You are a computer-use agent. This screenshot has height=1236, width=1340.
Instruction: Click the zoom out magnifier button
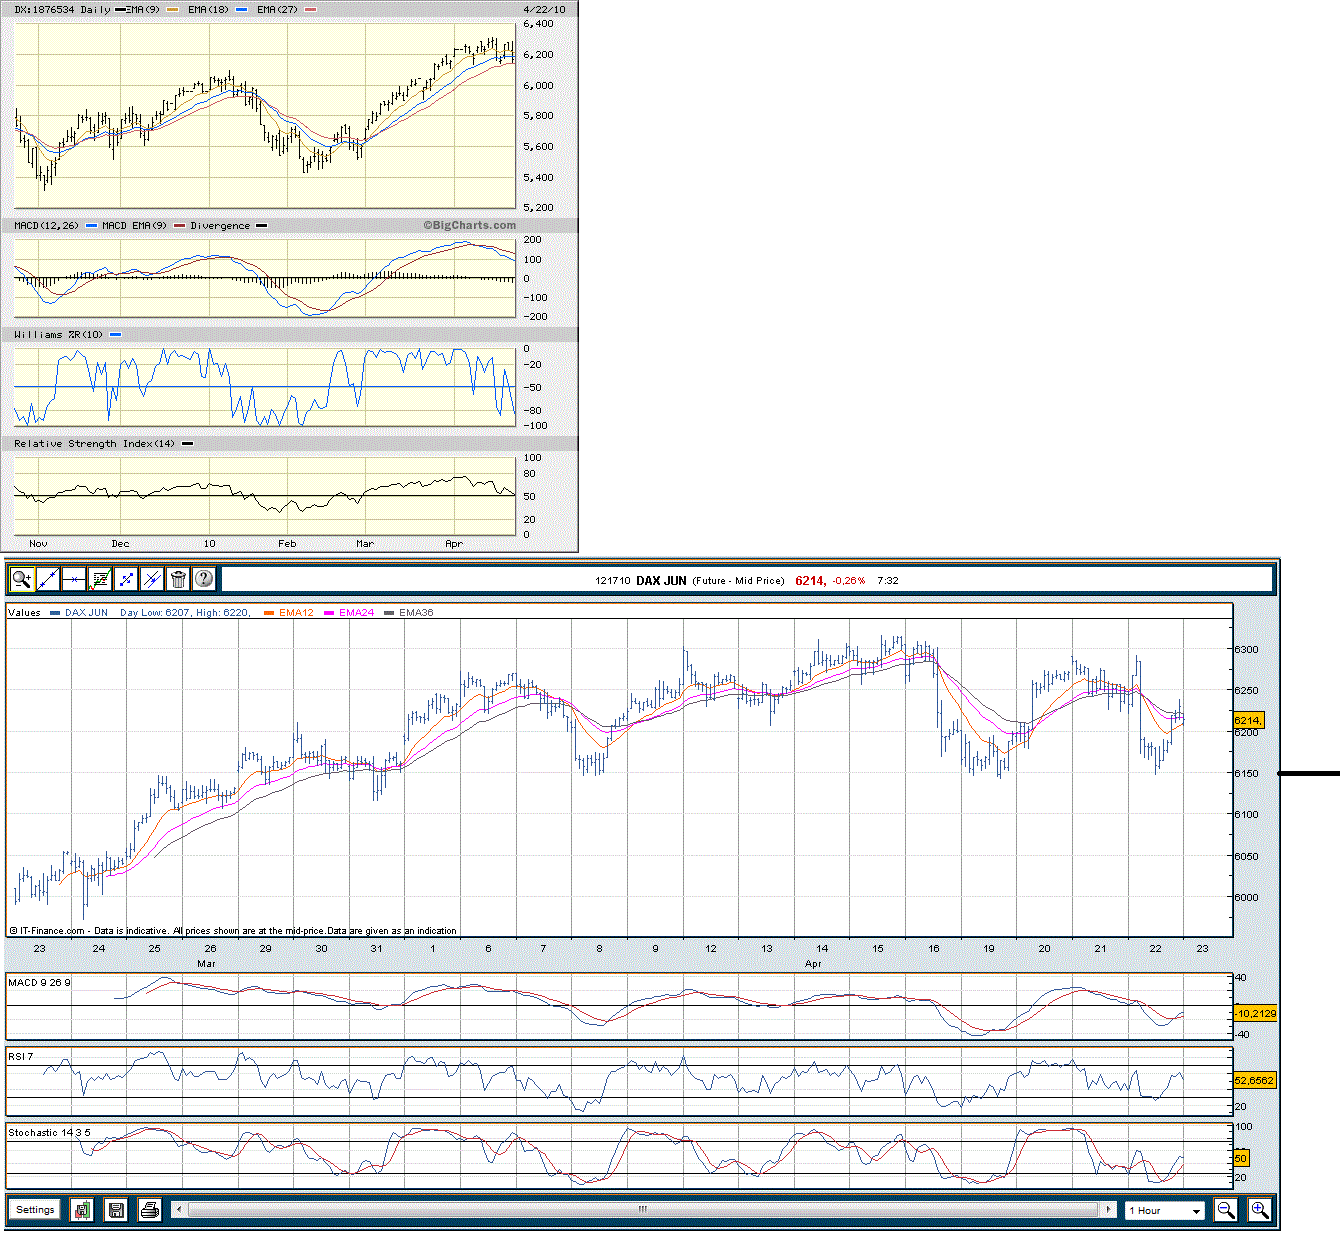coord(1225,1210)
